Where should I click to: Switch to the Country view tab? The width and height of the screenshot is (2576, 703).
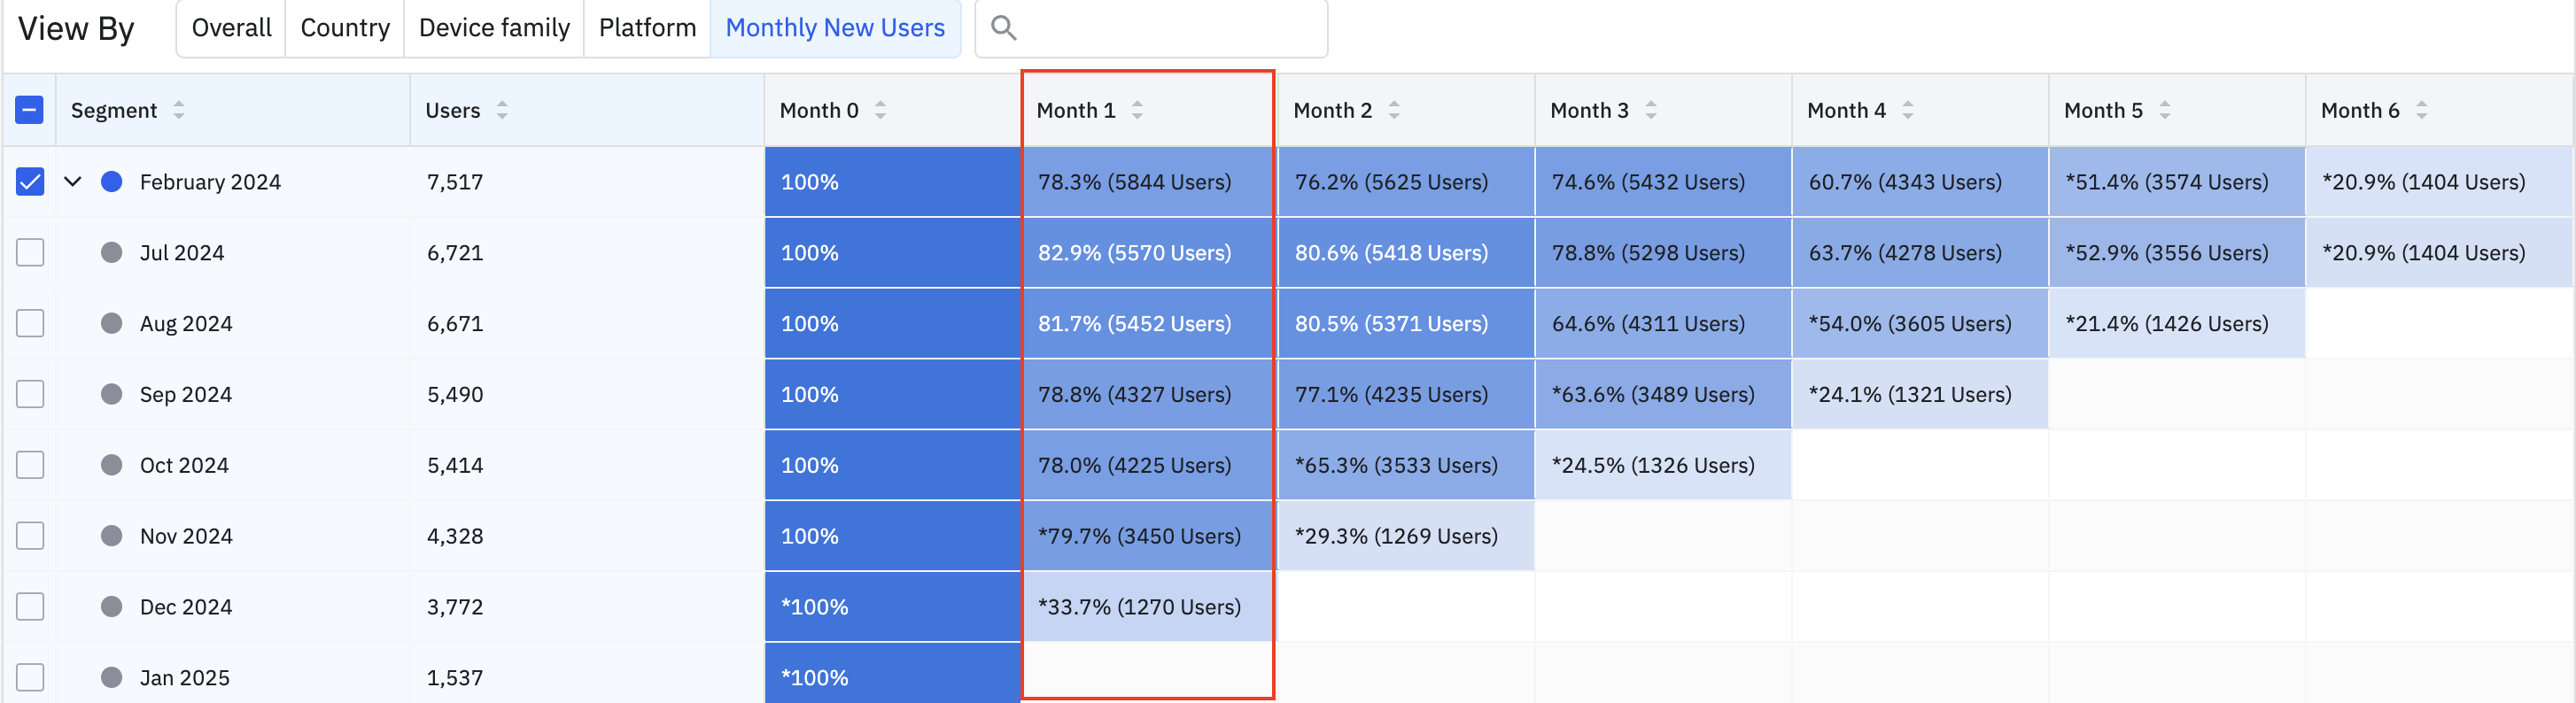[x=345, y=28]
